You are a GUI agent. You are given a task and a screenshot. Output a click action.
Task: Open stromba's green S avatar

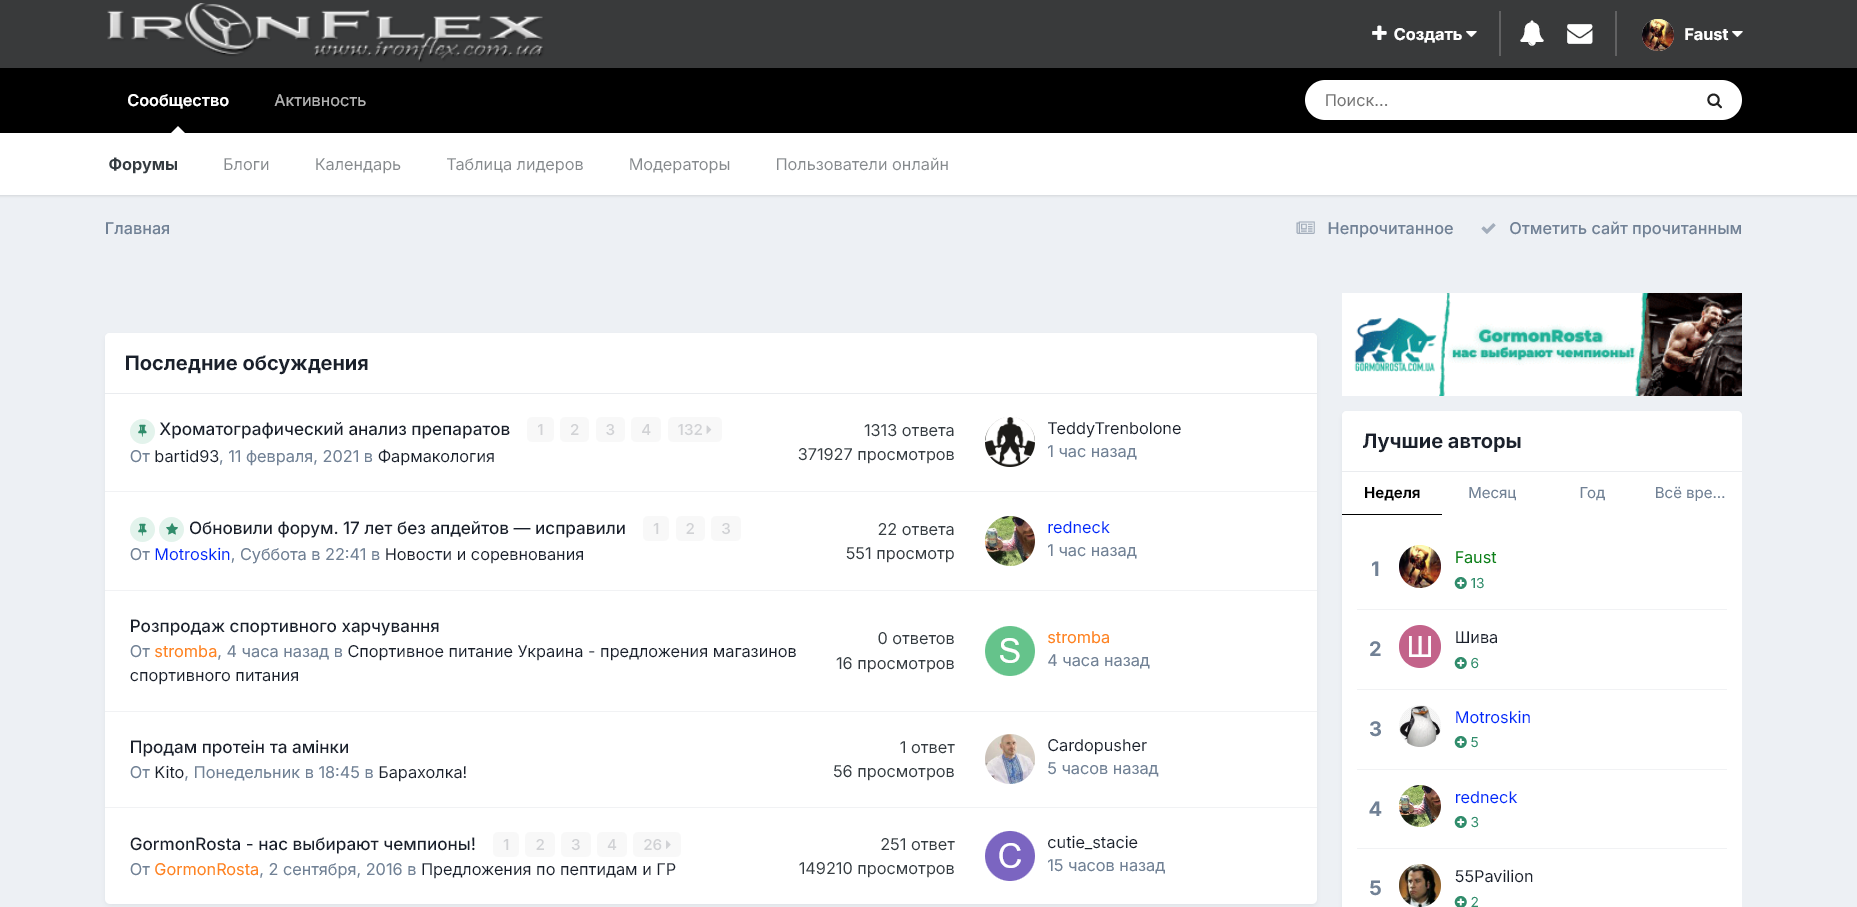(1009, 651)
